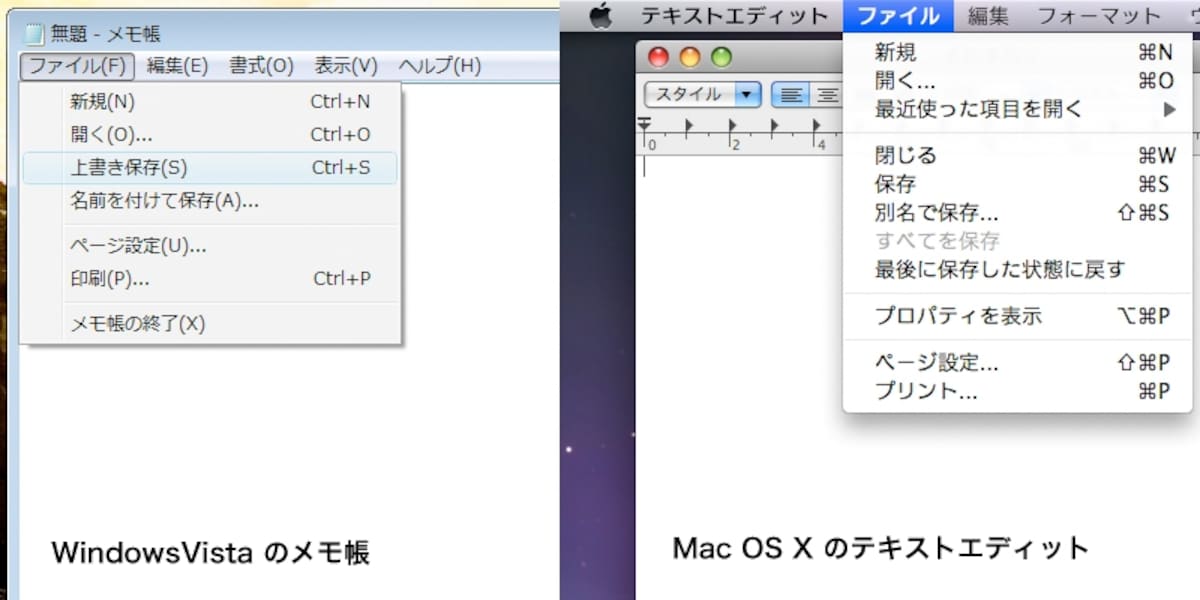1200x600 pixels.
Task: Click green zoom button of TextEdit window
Action: pyautogui.click(x=721, y=57)
